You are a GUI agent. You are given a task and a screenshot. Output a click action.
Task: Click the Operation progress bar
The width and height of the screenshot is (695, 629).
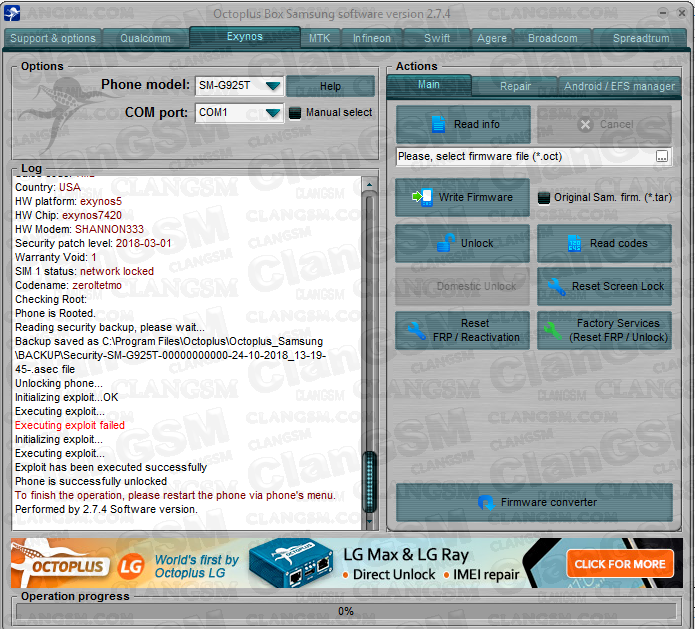coord(346,612)
